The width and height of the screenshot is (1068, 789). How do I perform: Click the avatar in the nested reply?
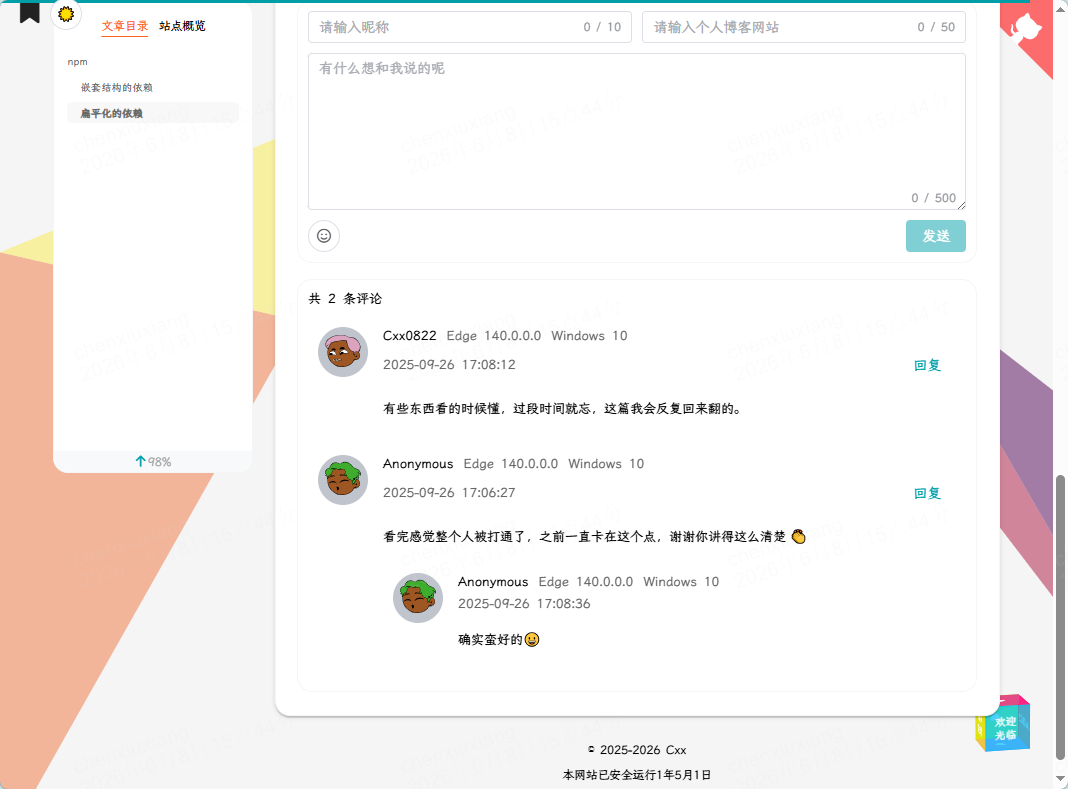click(418, 598)
